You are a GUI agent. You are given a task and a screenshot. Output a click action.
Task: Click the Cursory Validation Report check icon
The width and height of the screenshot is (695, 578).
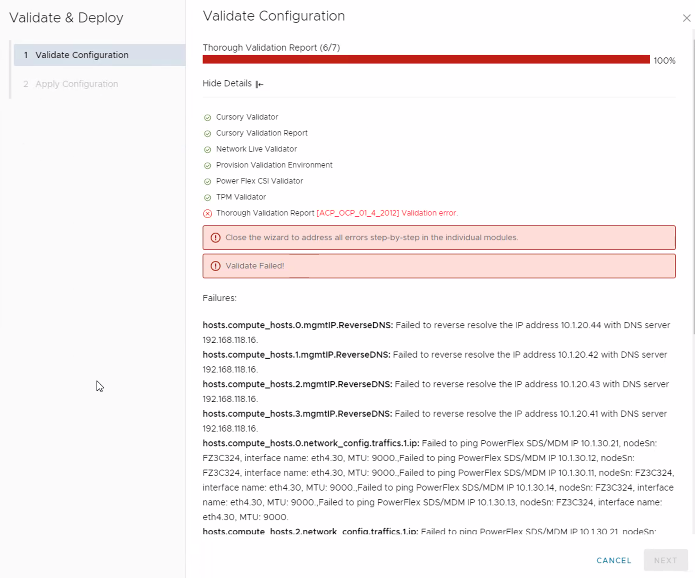(207, 133)
